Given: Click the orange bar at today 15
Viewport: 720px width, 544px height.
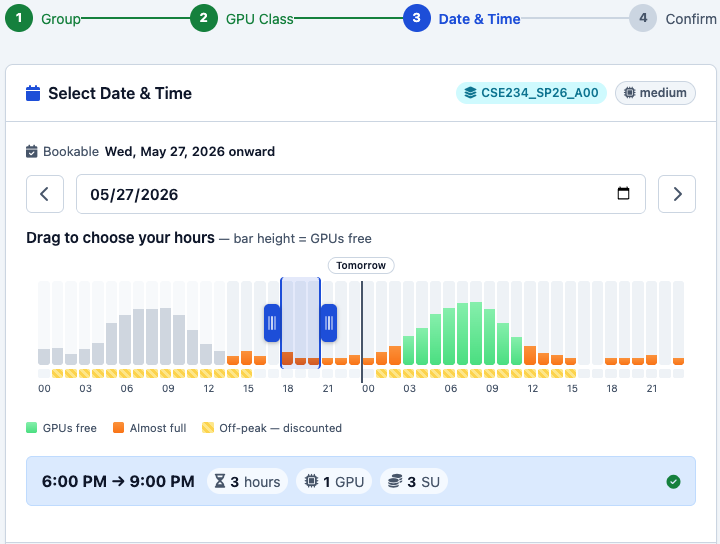Looking at the screenshot, I should 247,358.
